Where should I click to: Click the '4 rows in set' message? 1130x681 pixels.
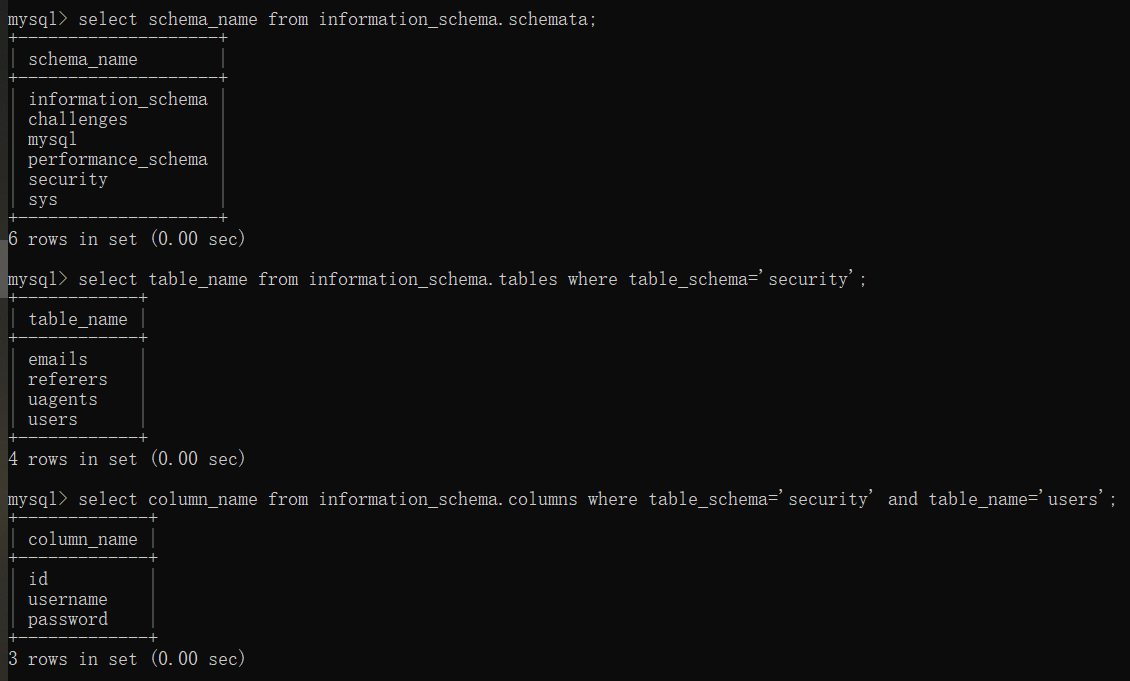pos(126,459)
